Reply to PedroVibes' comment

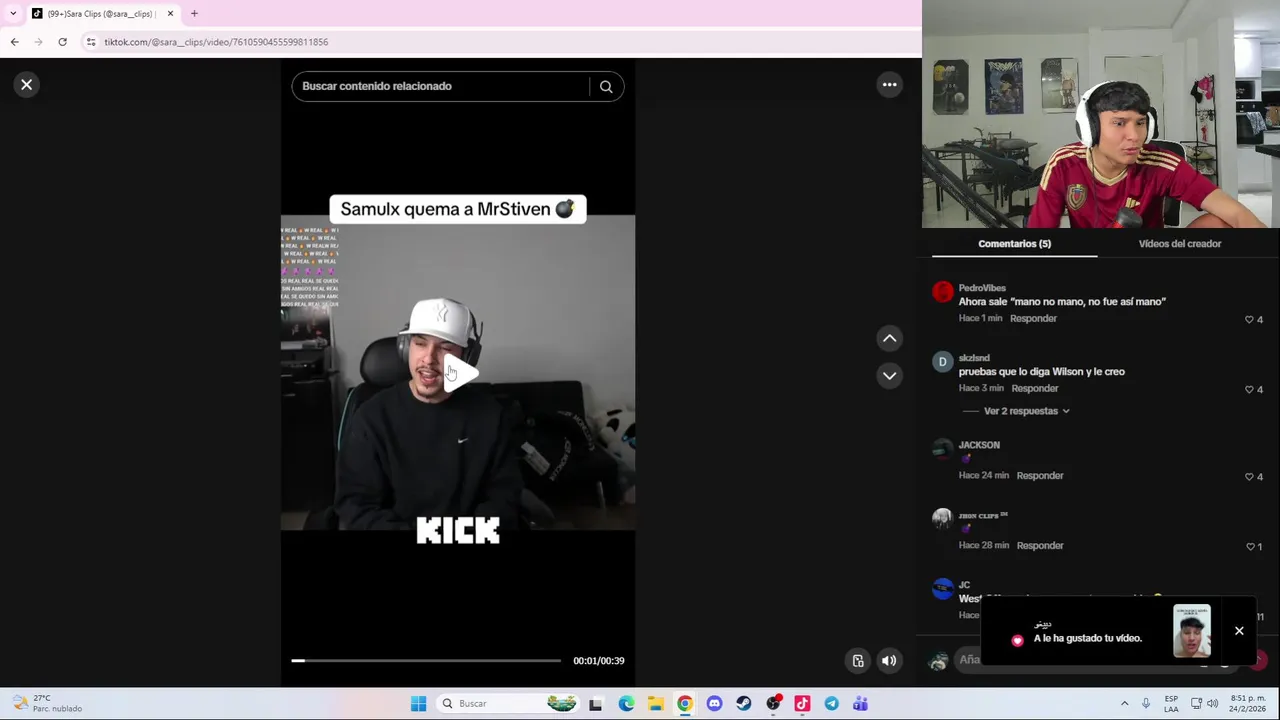click(1033, 318)
